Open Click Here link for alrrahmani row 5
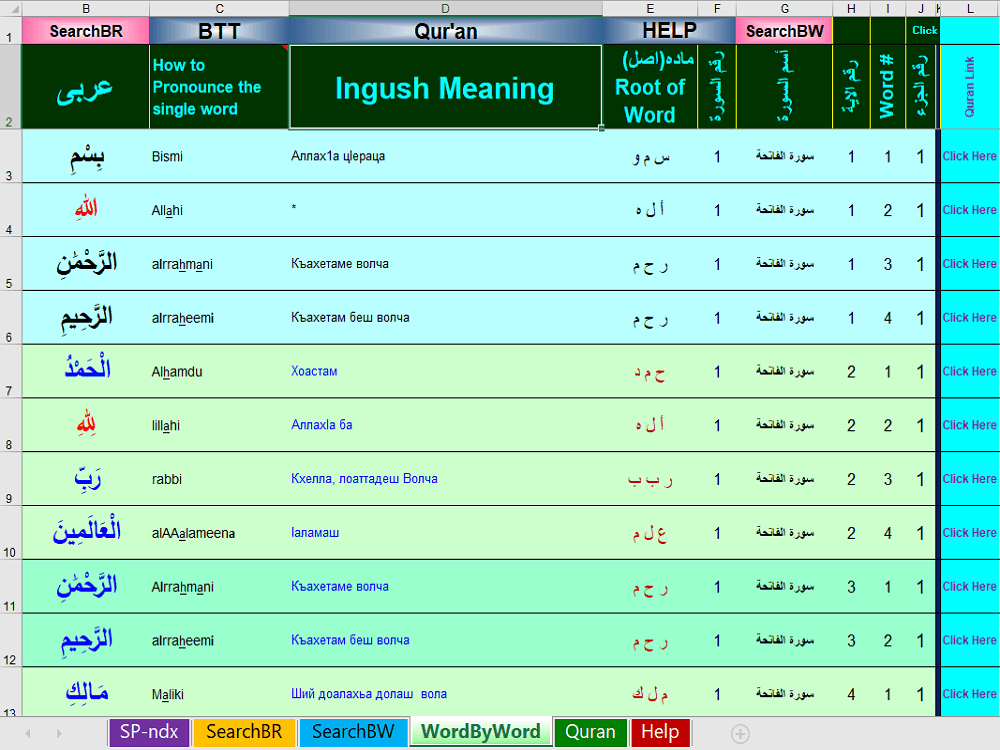 [969, 264]
